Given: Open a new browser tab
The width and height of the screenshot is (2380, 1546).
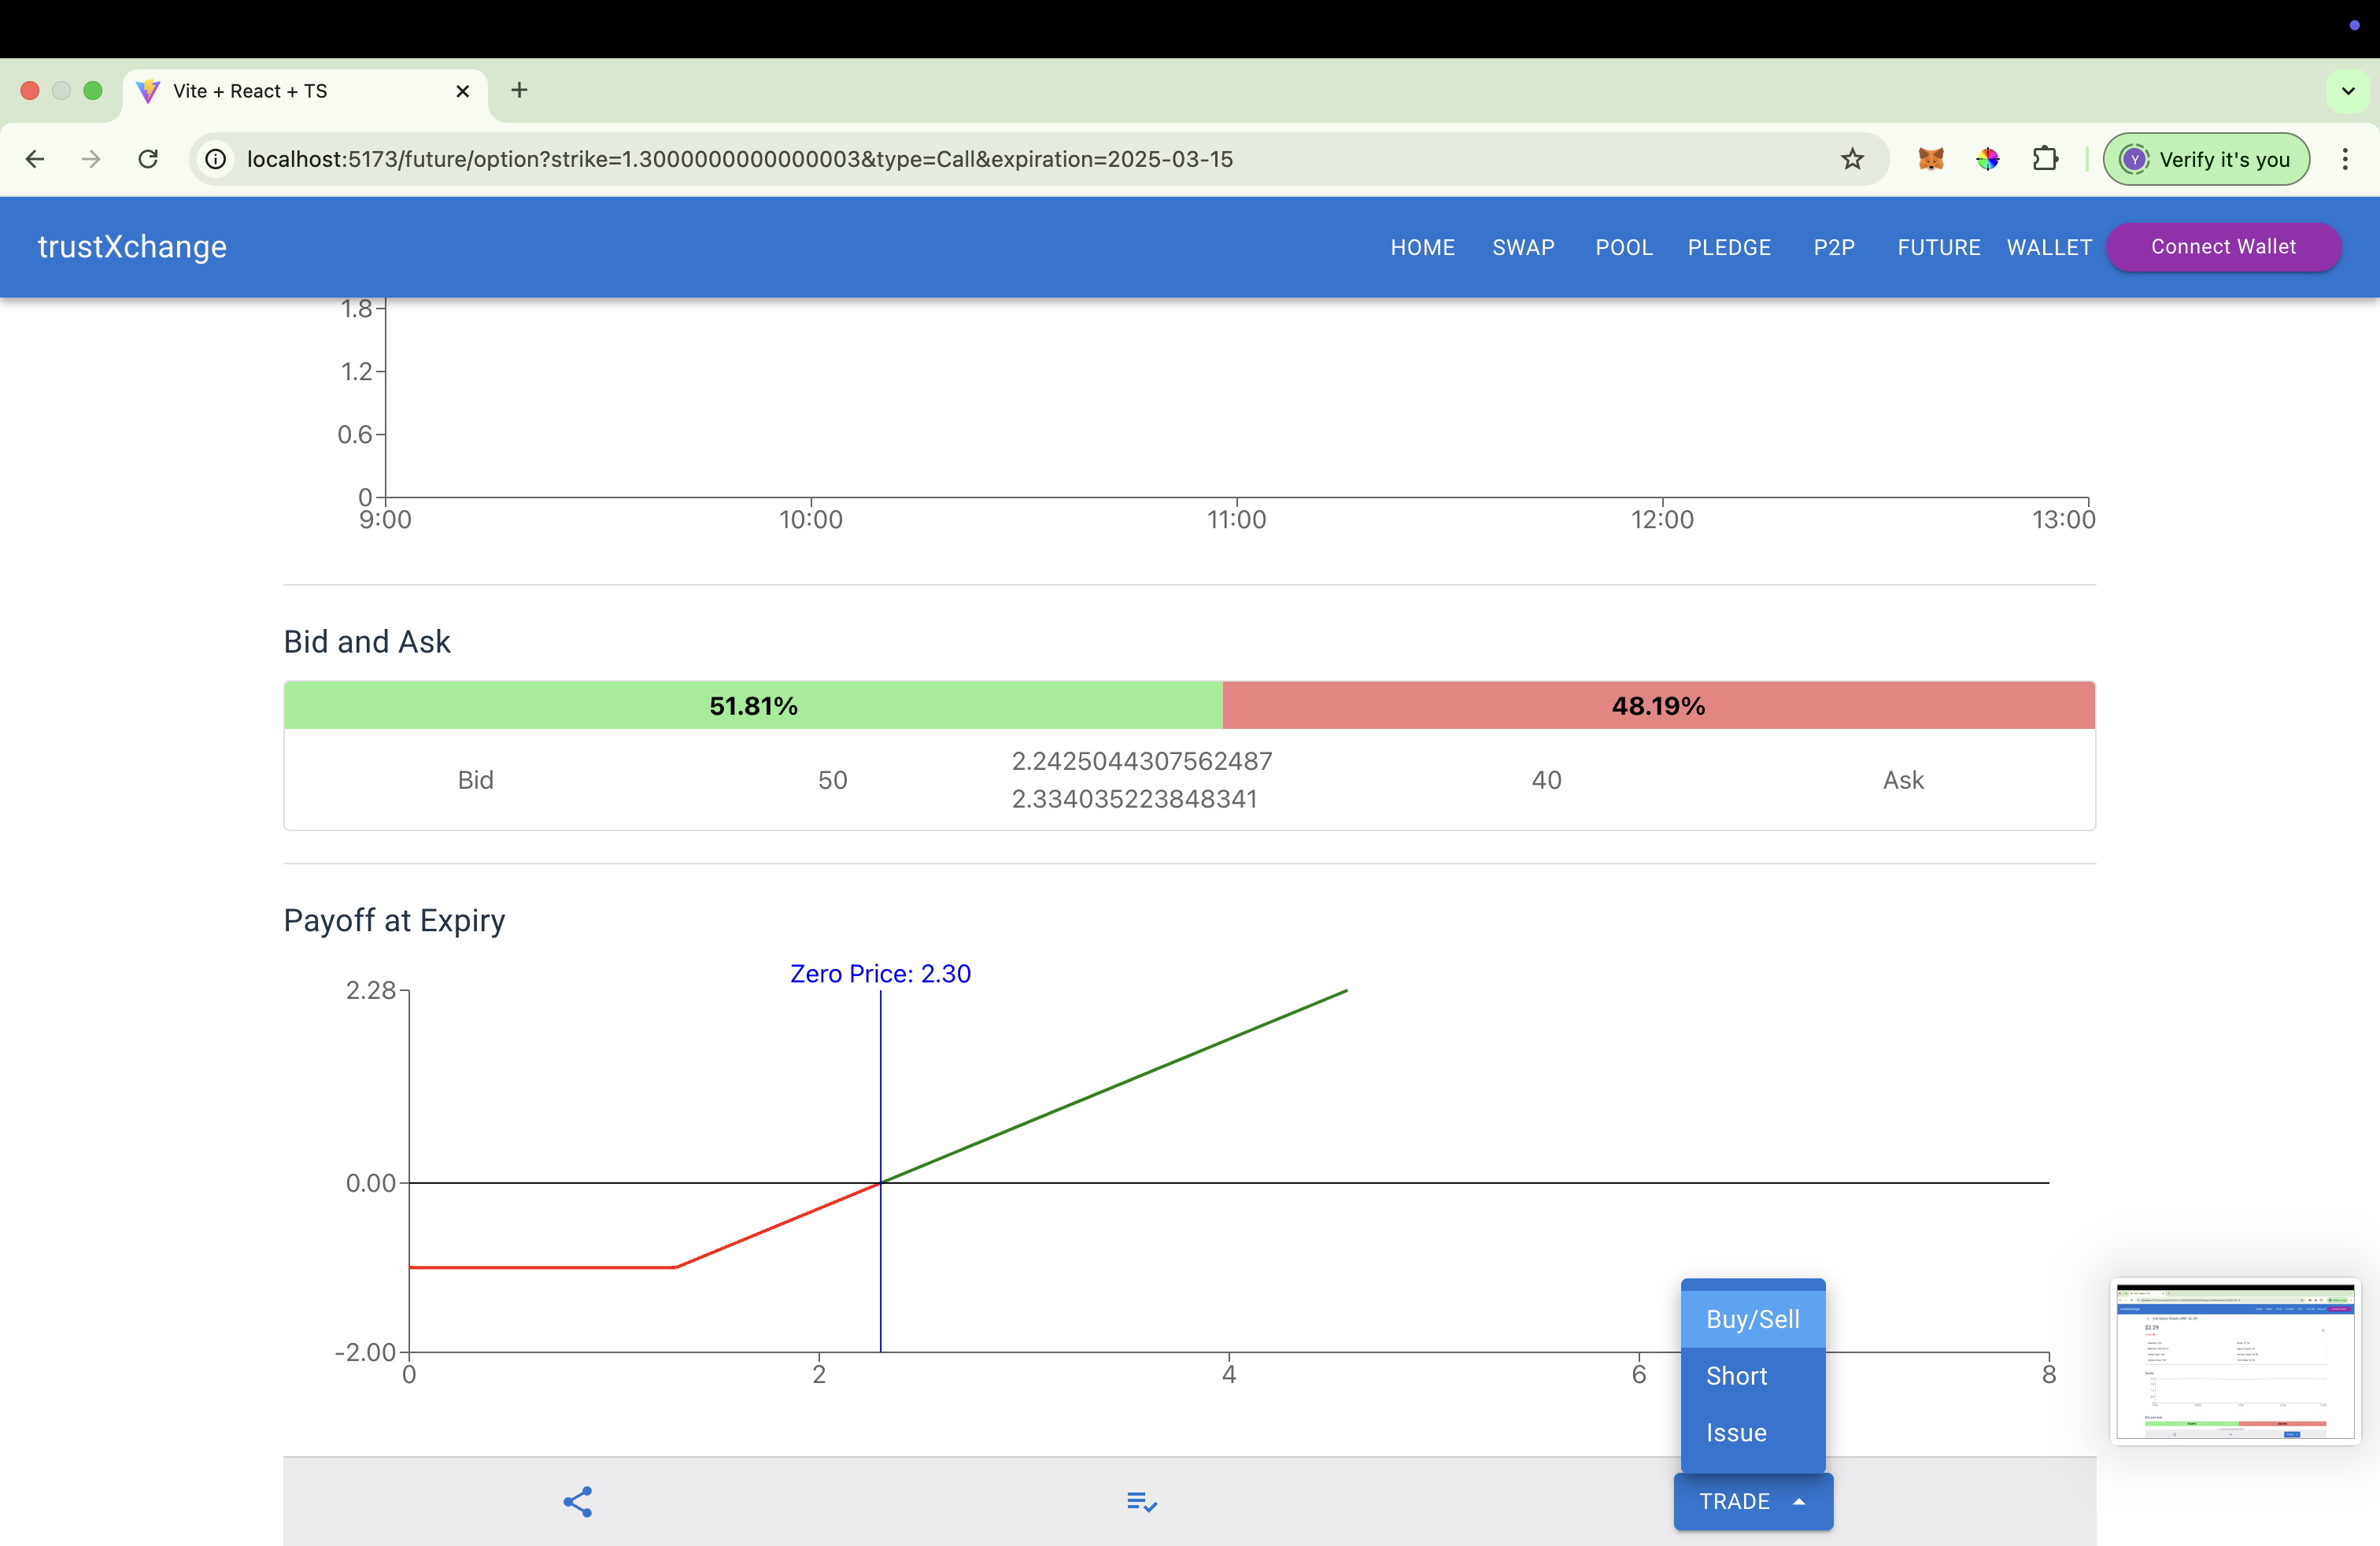Looking at the screenshot, I should (x=519, y=91).
